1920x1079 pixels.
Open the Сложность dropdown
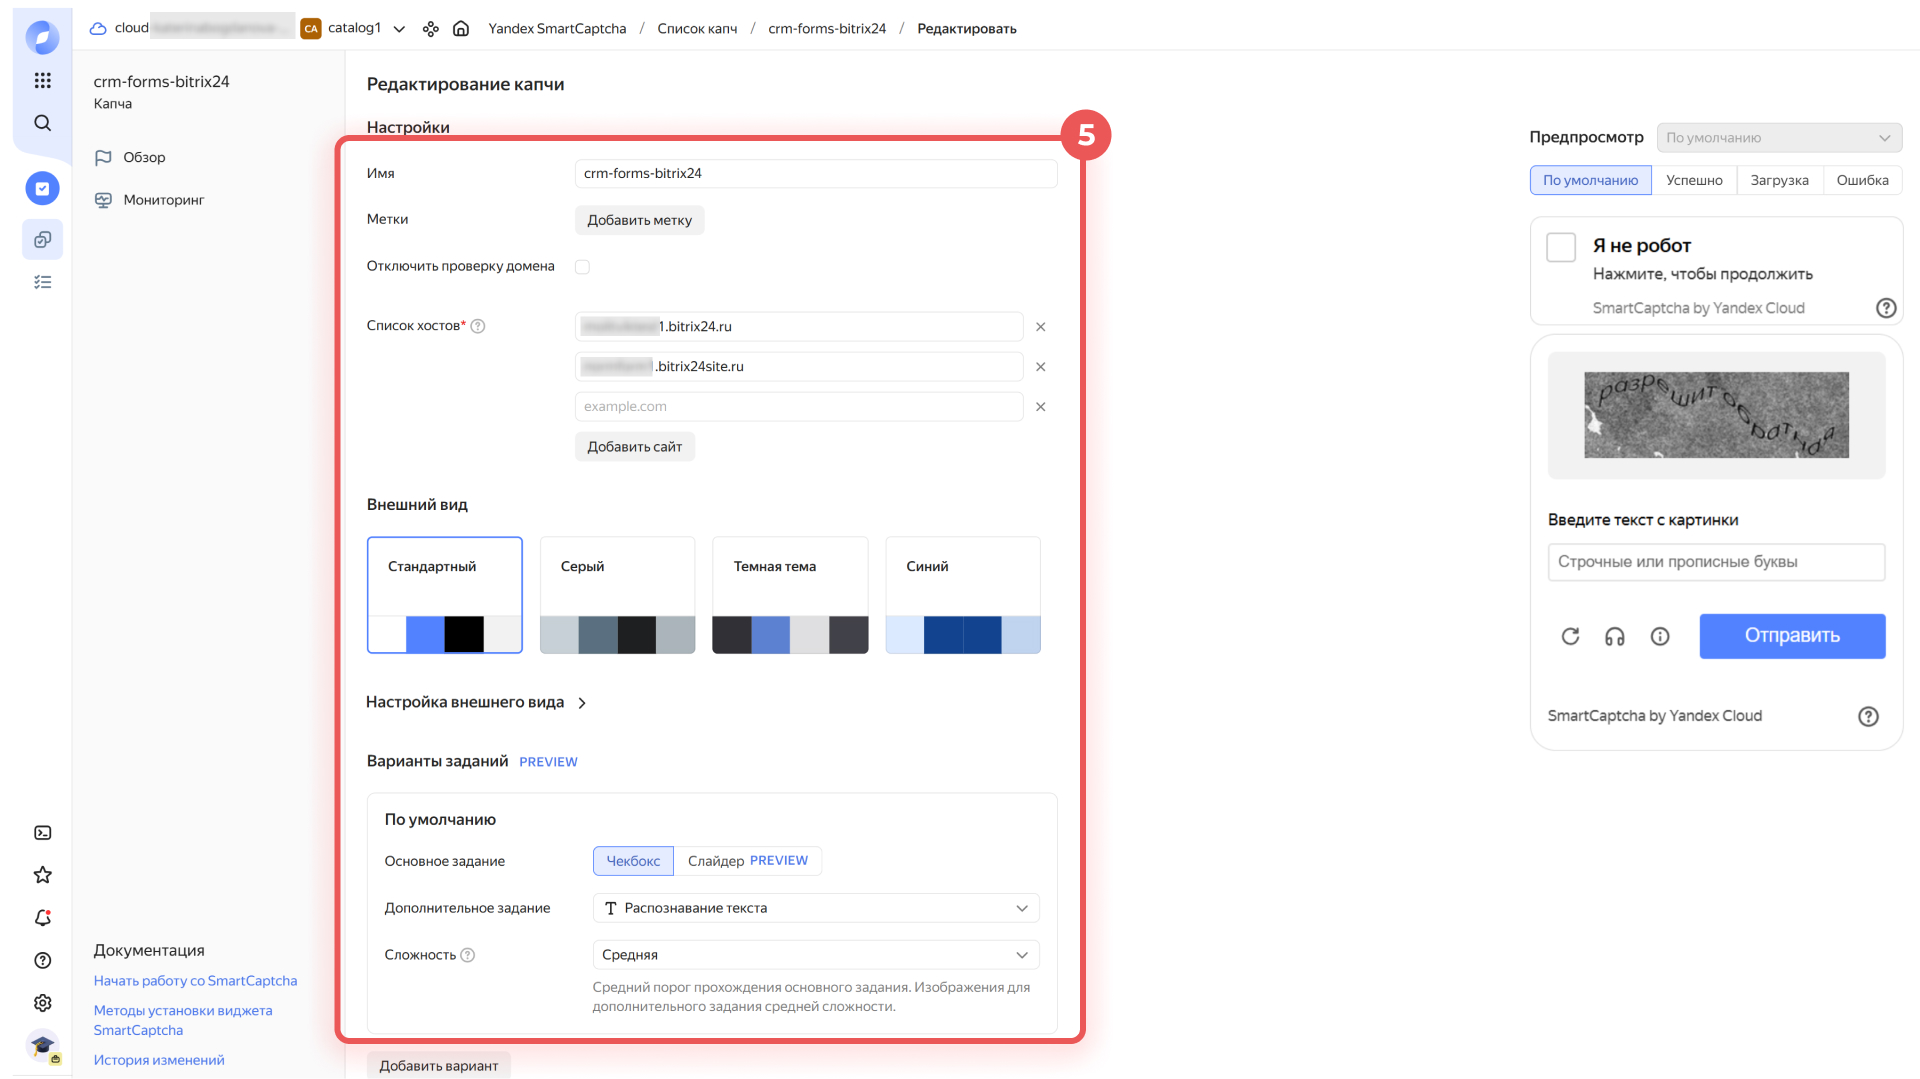[816, 955]
